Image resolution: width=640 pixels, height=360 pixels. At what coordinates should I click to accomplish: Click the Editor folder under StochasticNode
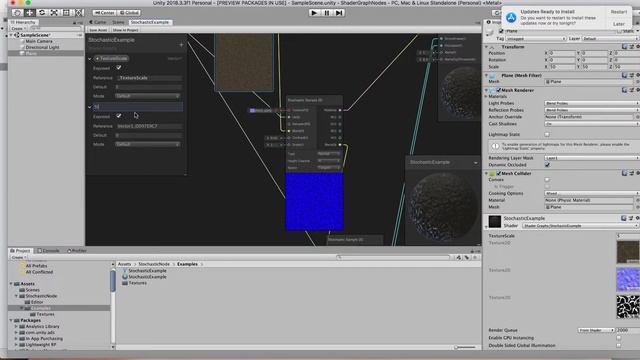34,302
